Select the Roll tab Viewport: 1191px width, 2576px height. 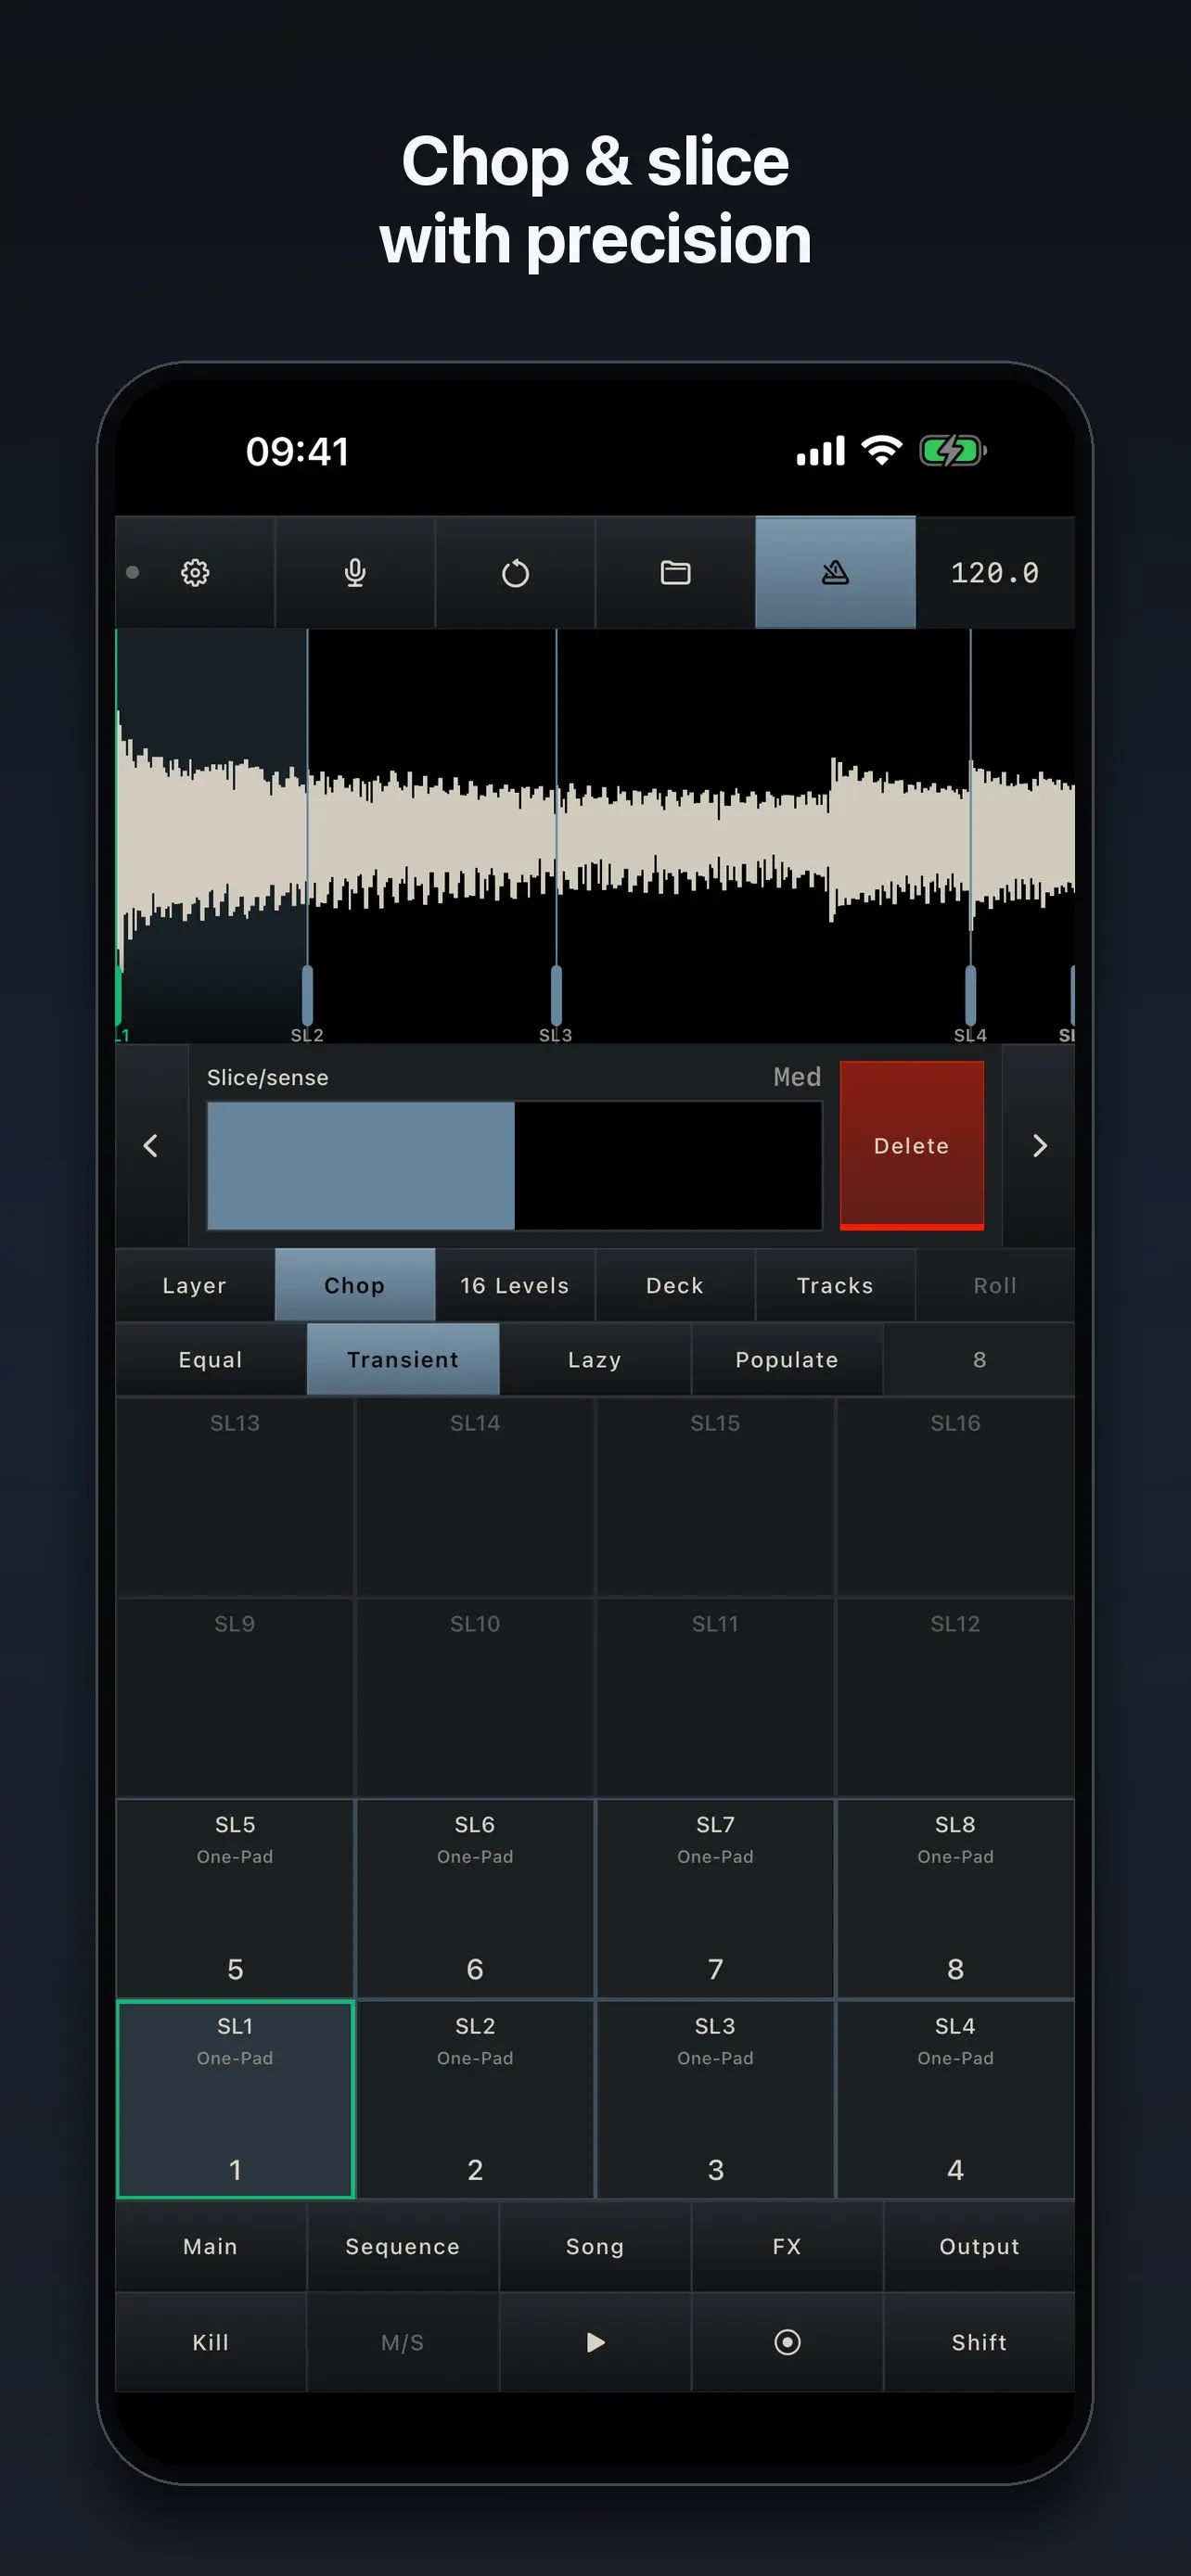(x=995, y=1285)
